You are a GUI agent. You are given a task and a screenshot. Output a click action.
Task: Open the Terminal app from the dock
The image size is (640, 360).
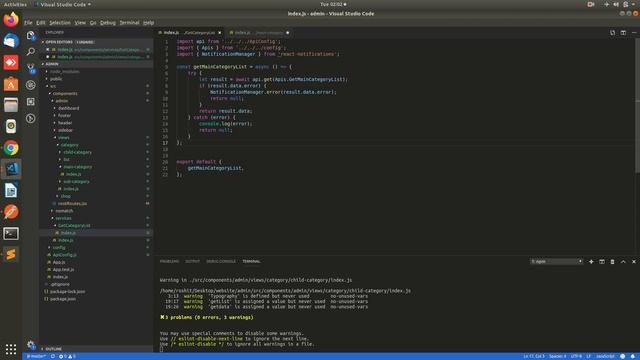[11, 233]
